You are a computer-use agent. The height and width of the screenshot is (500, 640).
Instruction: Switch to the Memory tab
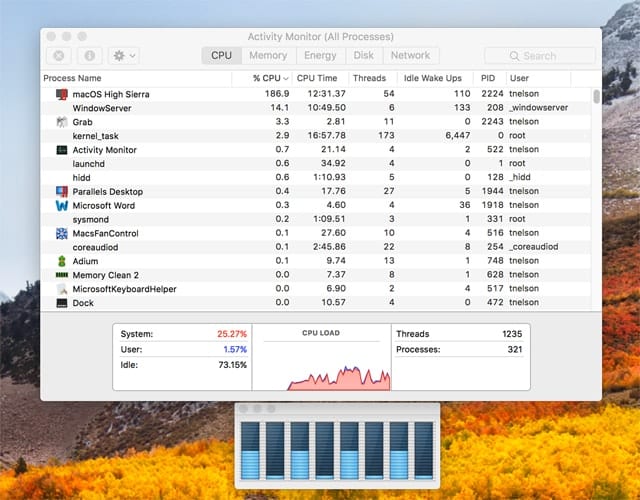[268, 56]
